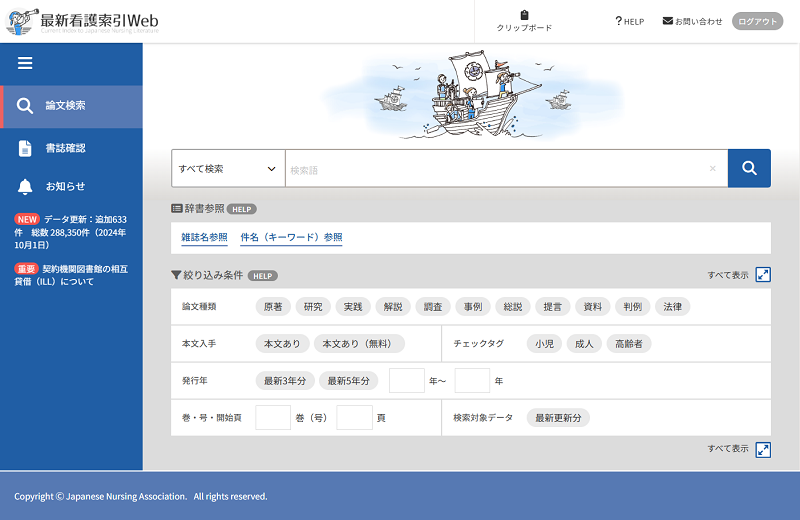
Task: Toggle the 法律 article type filter
Action: (x=672, y=307)
